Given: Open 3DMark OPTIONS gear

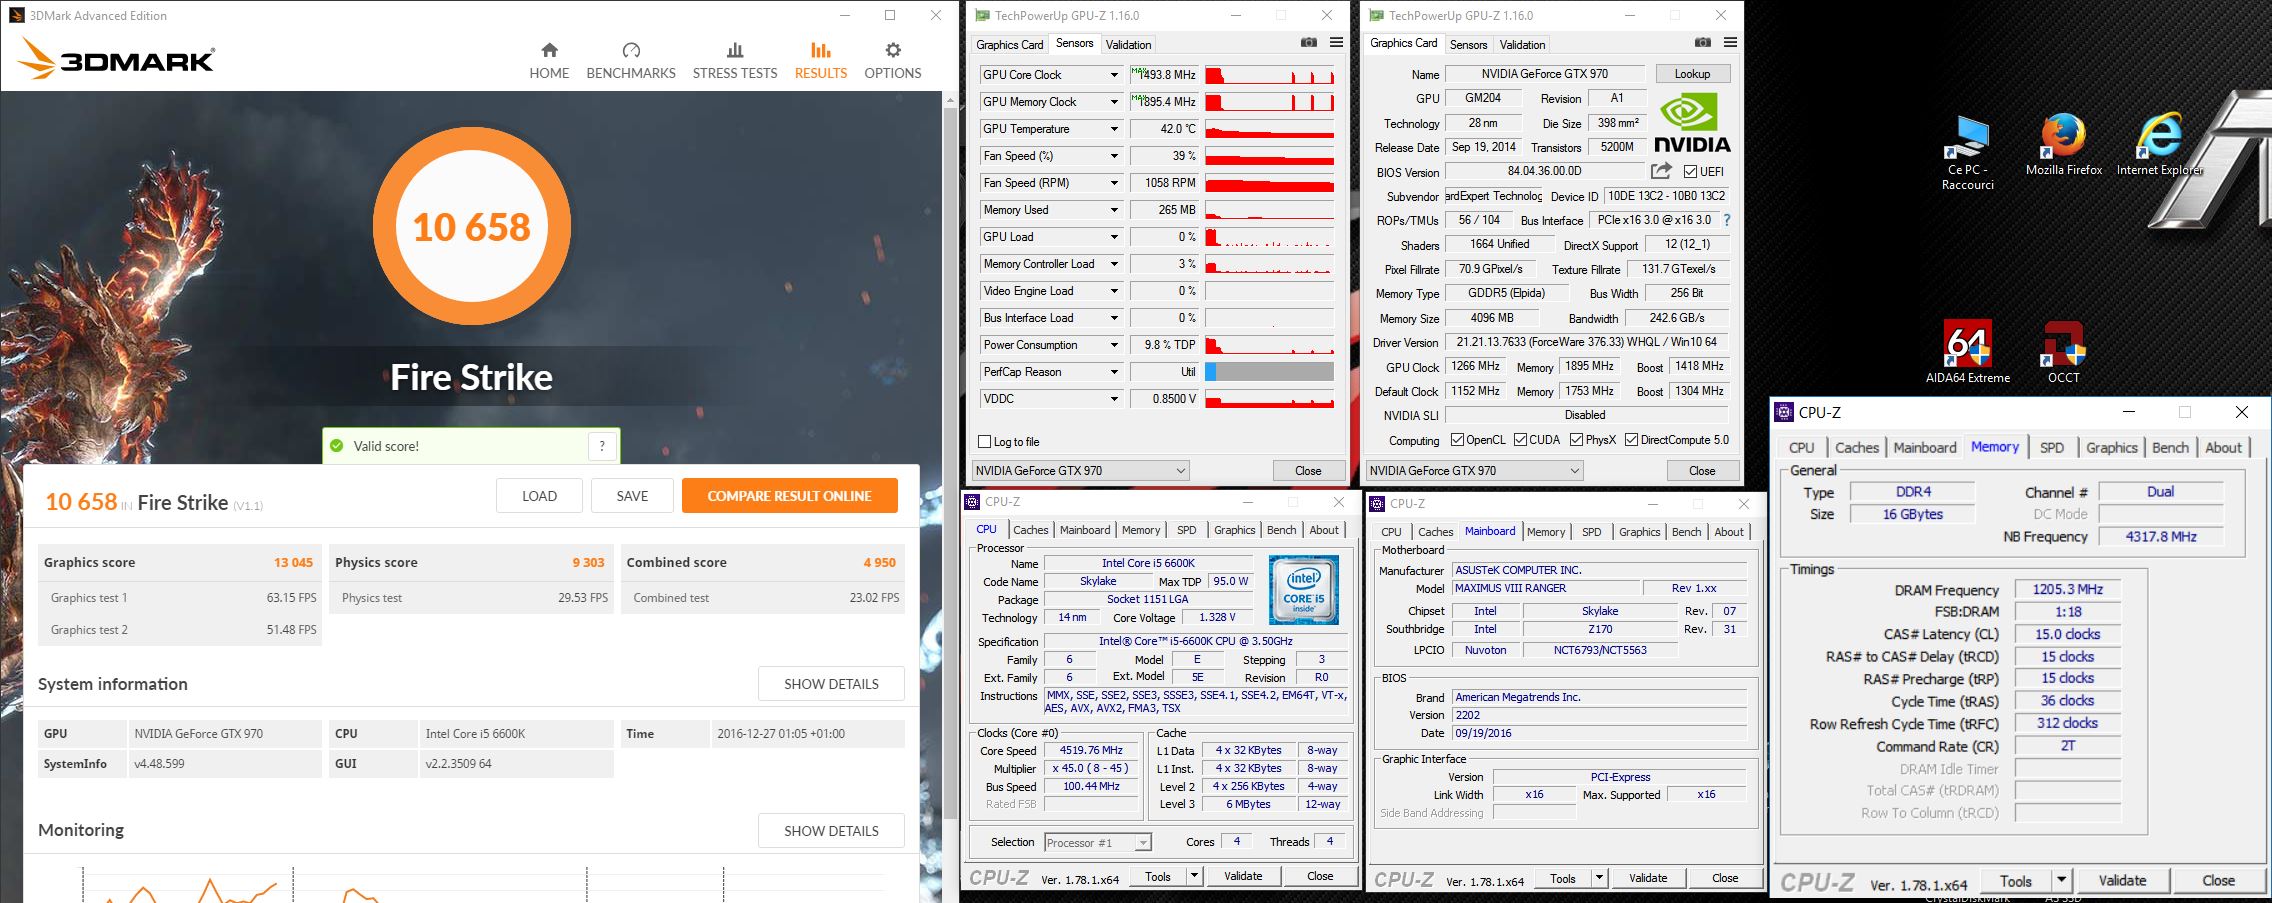Looking at the screenshot, I should pos(893,61).
